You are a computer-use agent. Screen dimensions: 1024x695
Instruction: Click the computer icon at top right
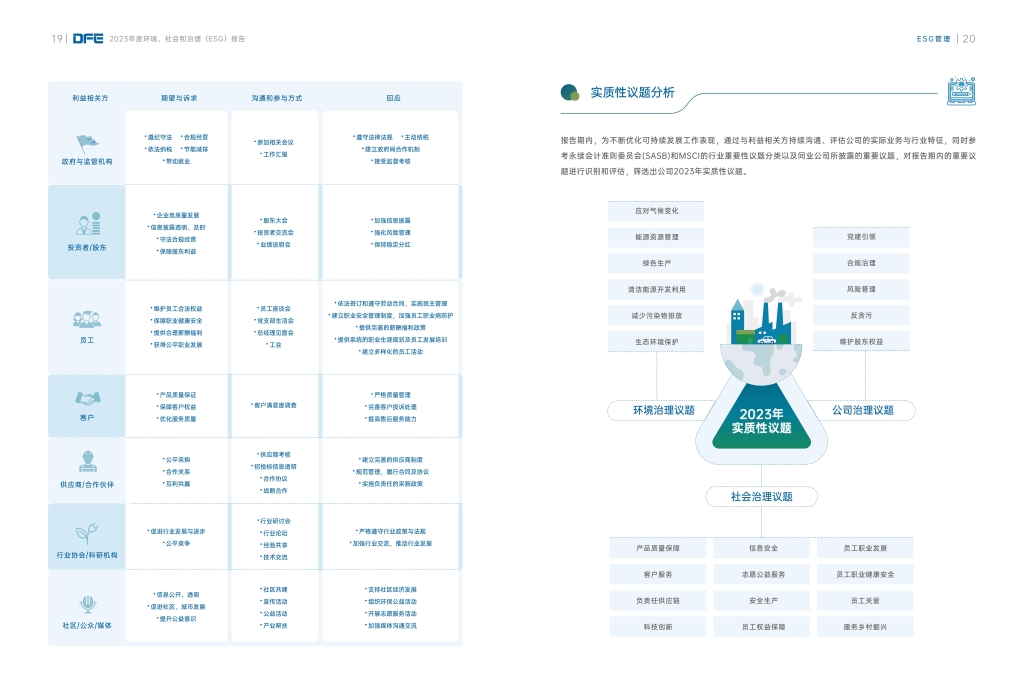(x=961, y=92)
